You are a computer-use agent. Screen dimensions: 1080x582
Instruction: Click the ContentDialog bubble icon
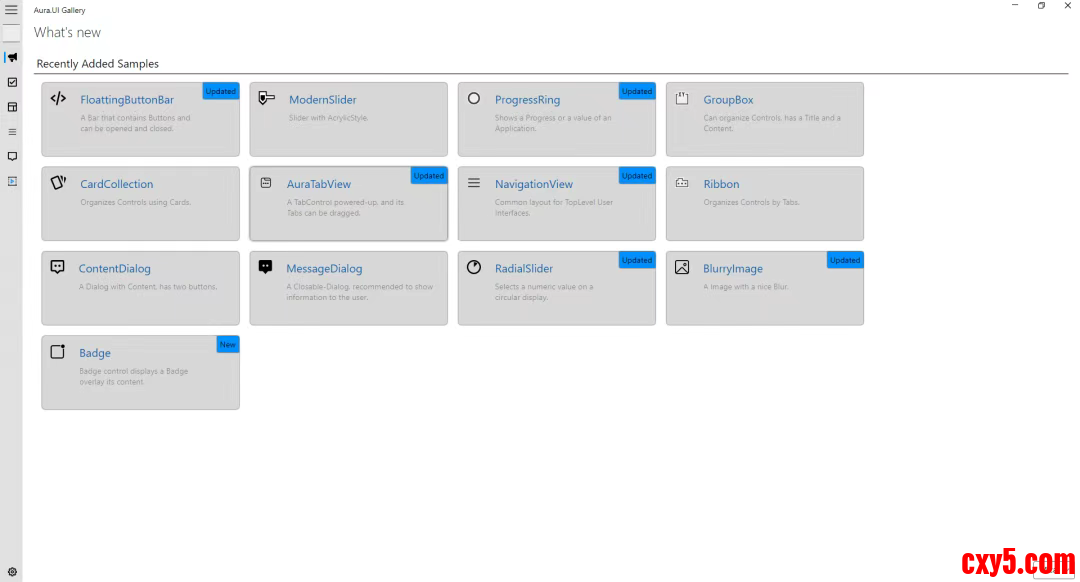tap(57, 267)
